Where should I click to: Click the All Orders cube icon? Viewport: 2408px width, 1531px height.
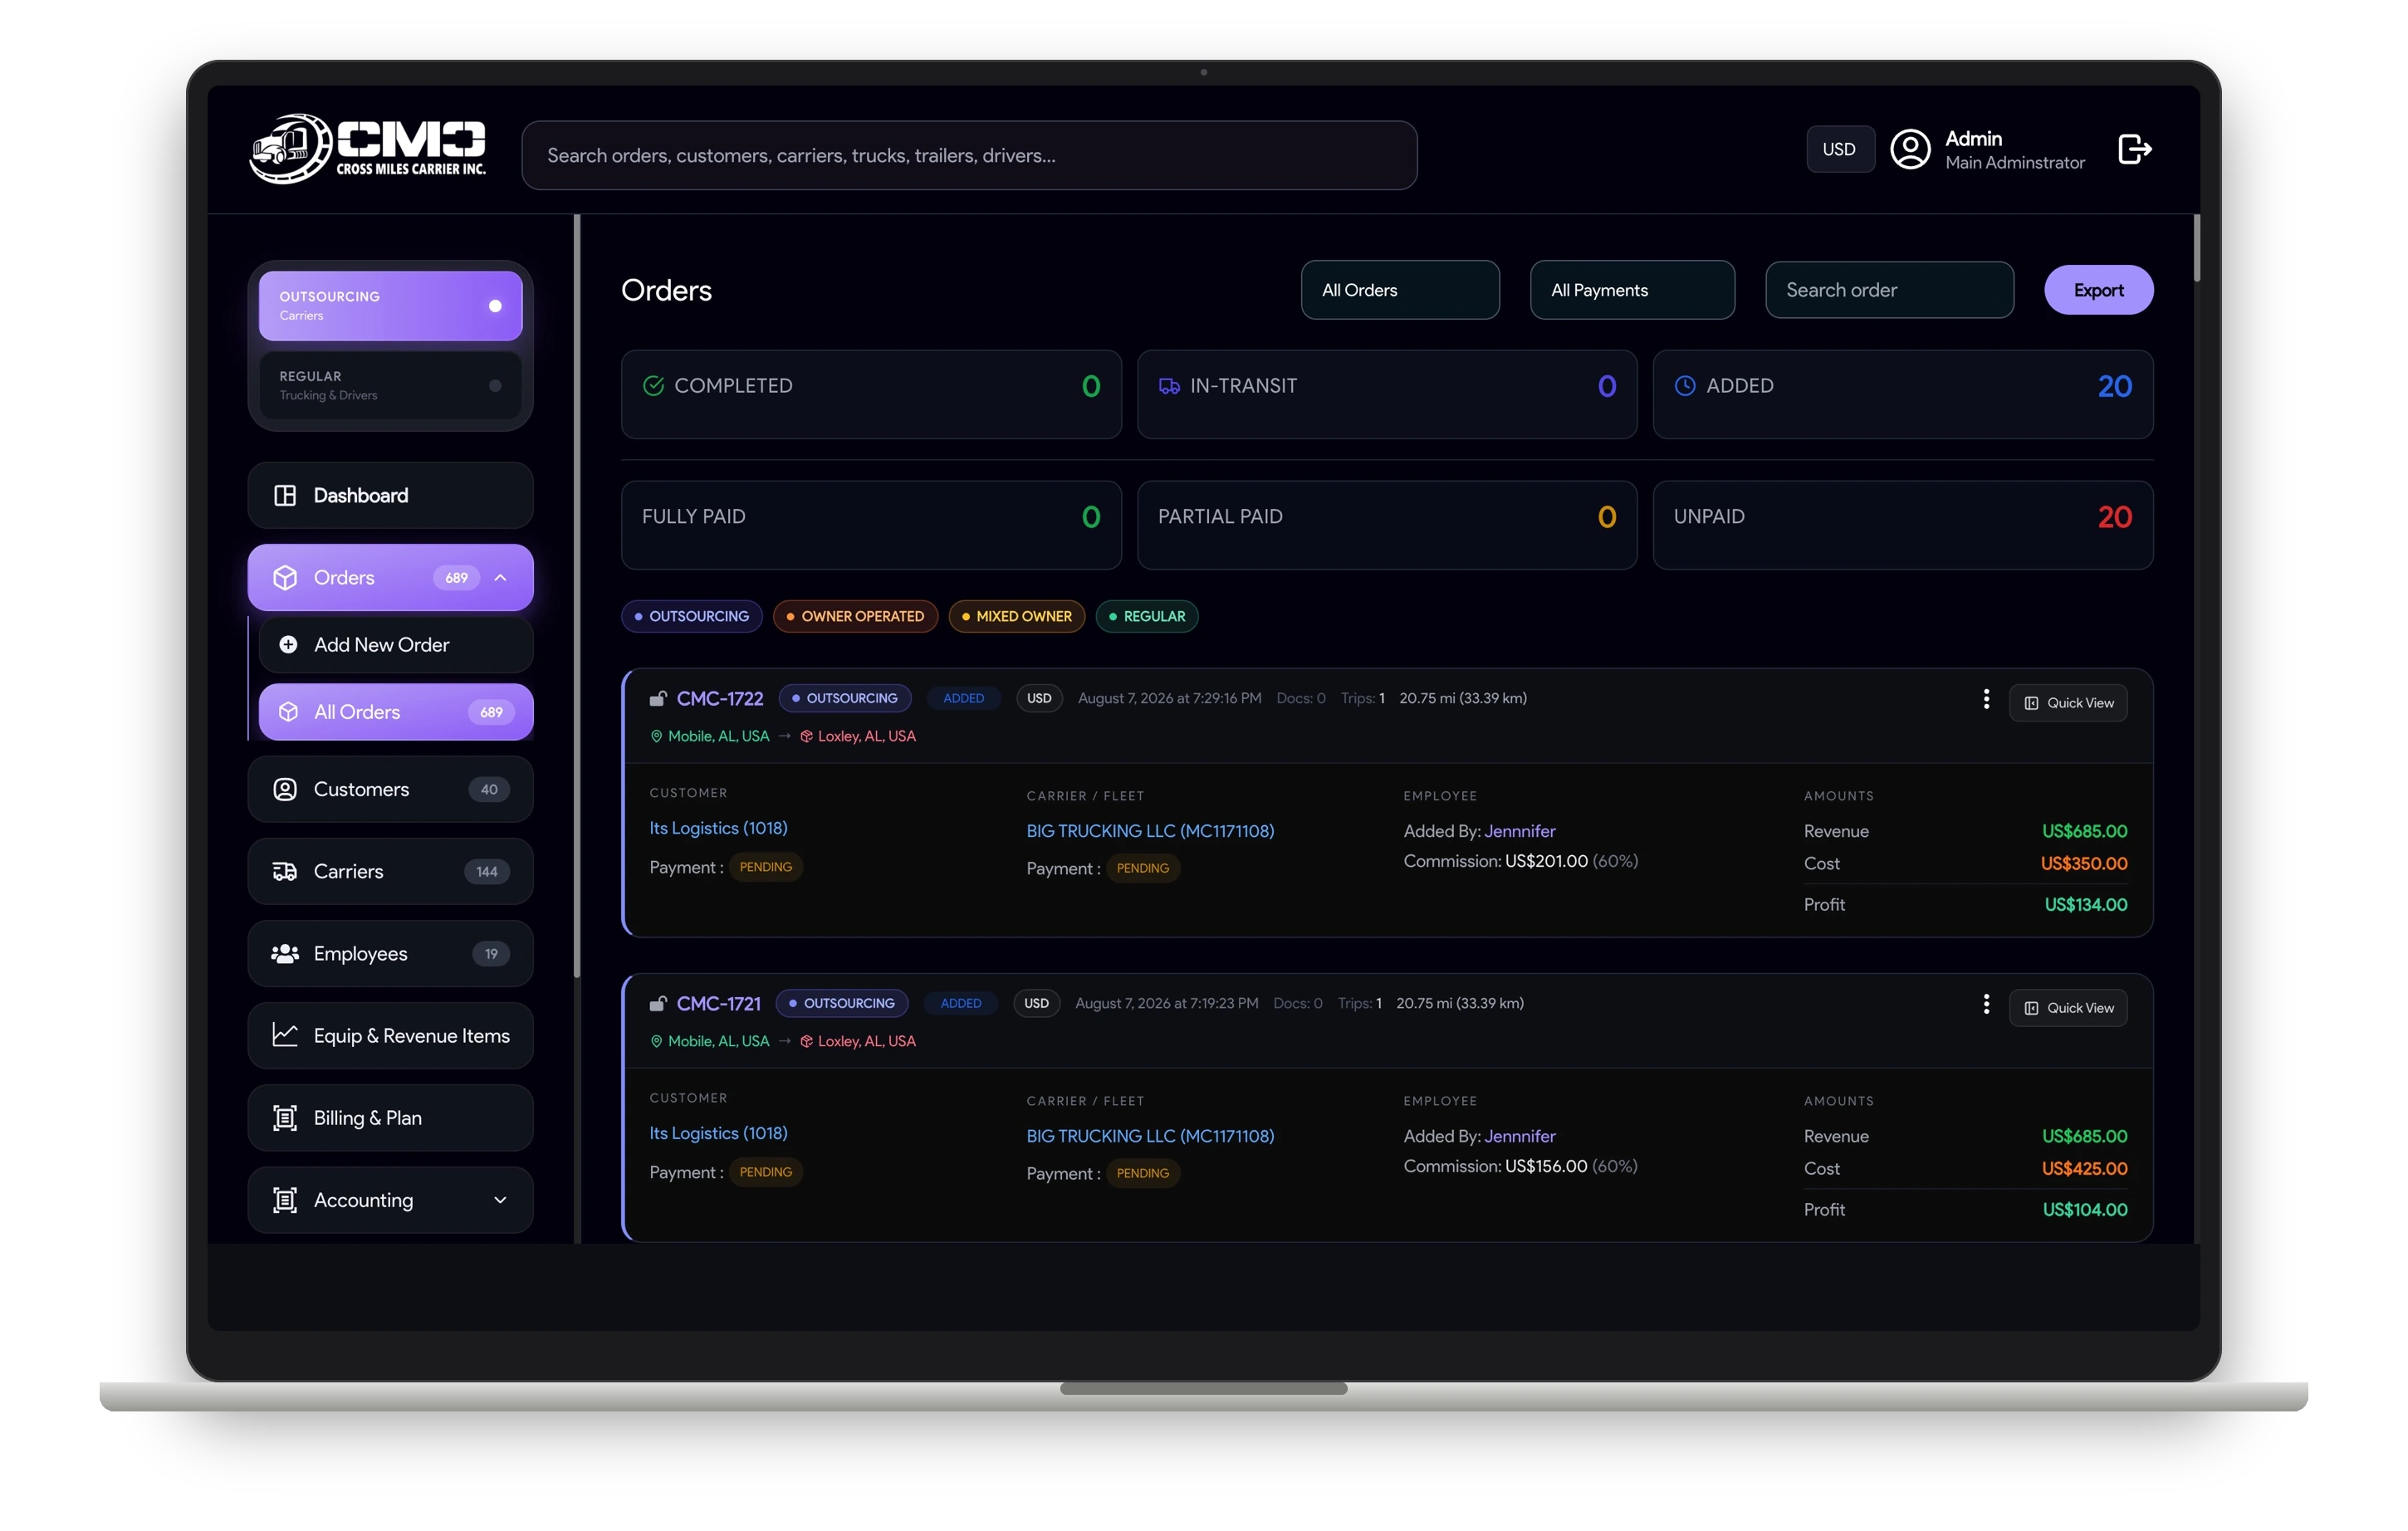click(288, 711)
